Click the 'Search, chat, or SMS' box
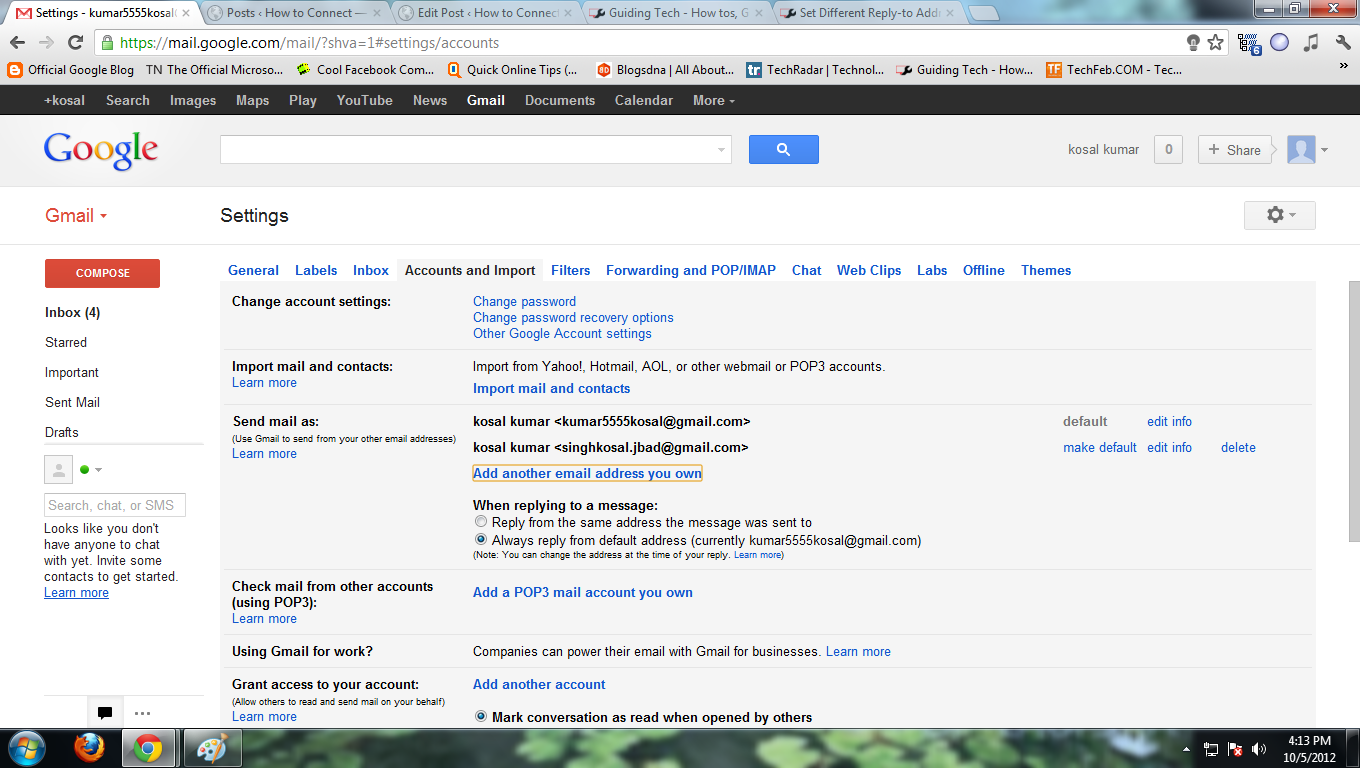The height and width of the screenshot is (768, 1360). pos(115,505)
